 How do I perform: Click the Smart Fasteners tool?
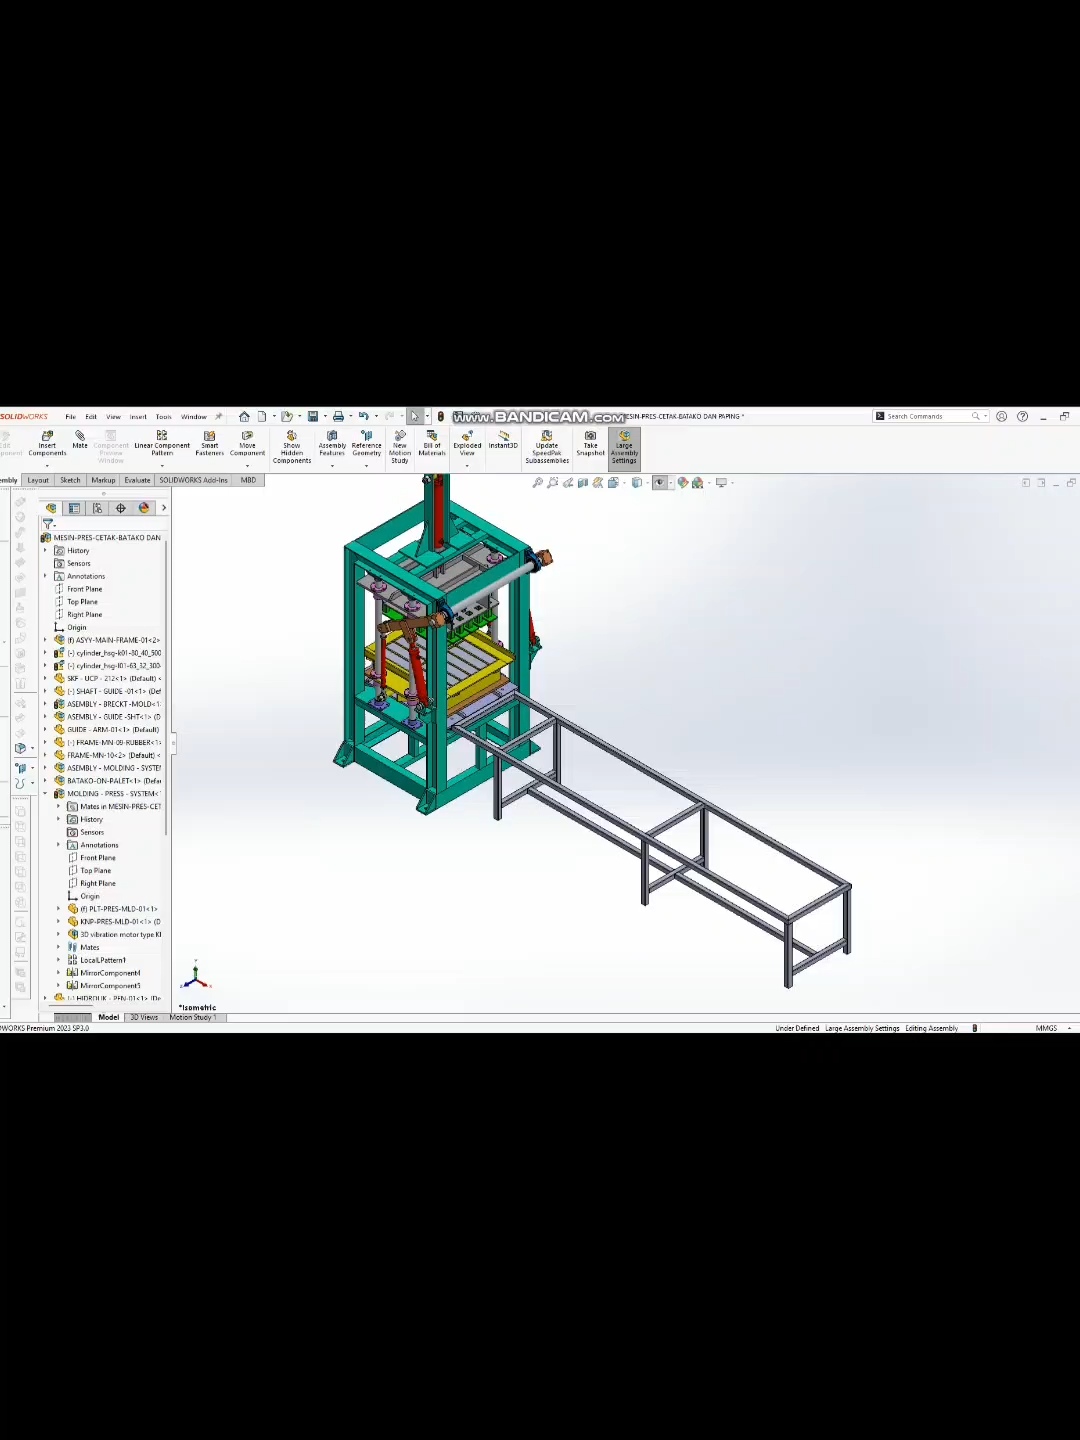coord(210,443)
